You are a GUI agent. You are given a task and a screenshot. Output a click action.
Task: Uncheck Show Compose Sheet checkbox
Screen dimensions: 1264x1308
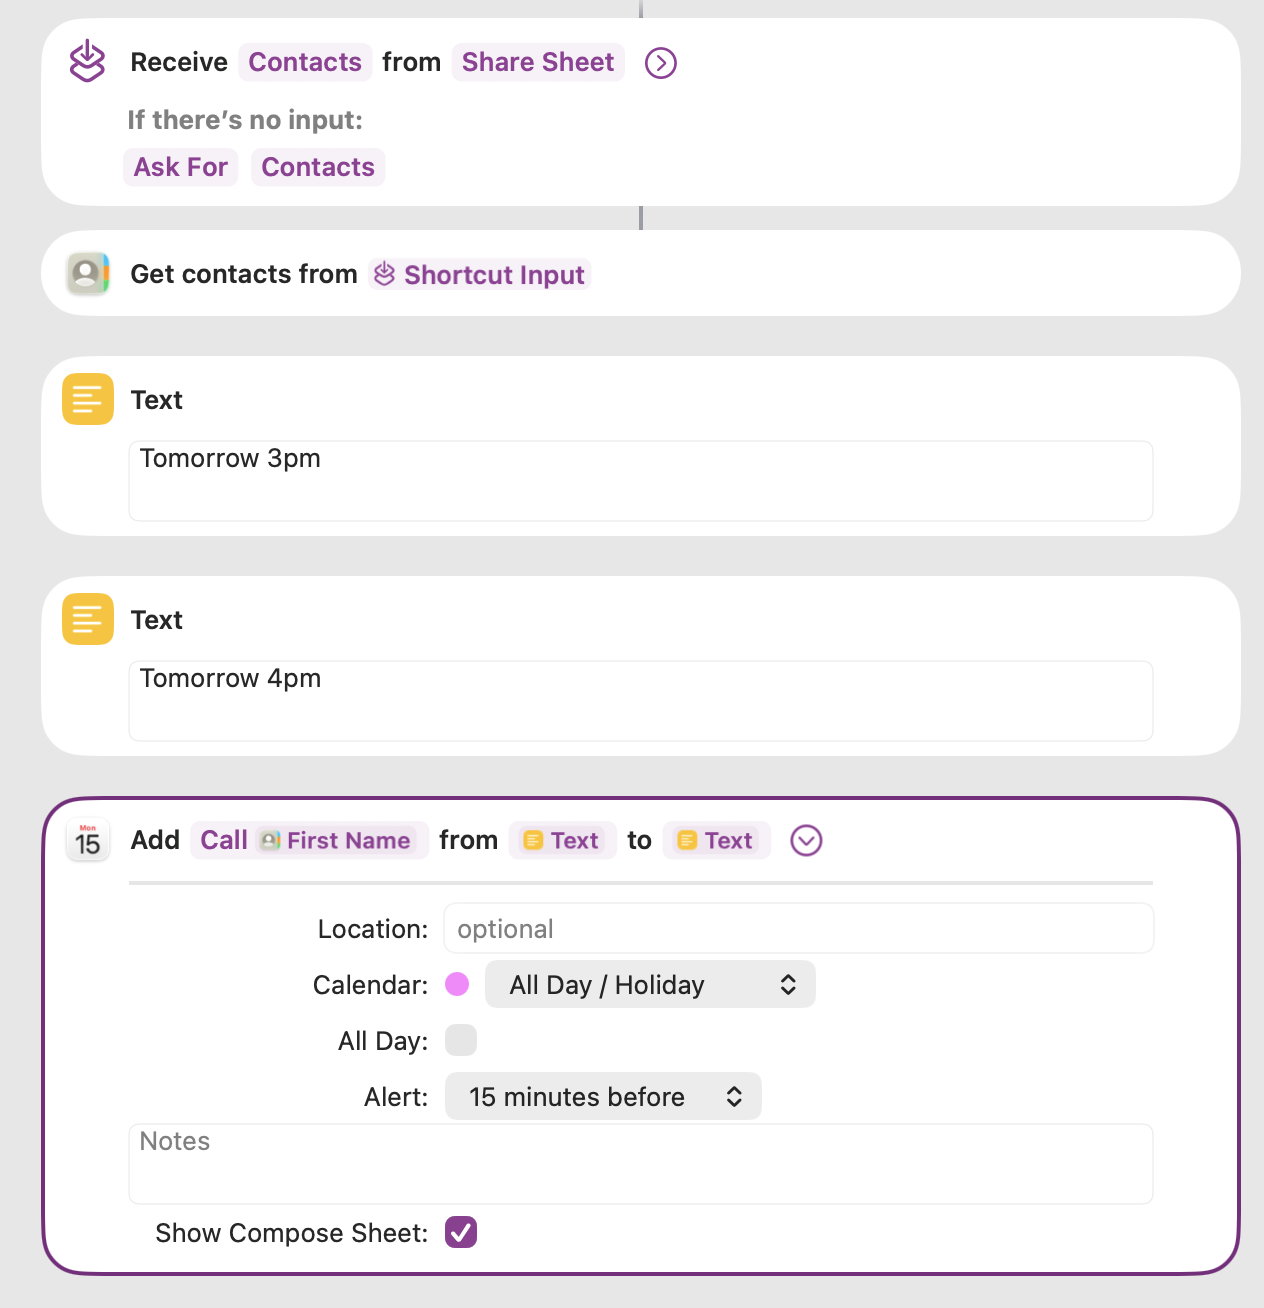pyautogui.click(x=461, y=1232)
